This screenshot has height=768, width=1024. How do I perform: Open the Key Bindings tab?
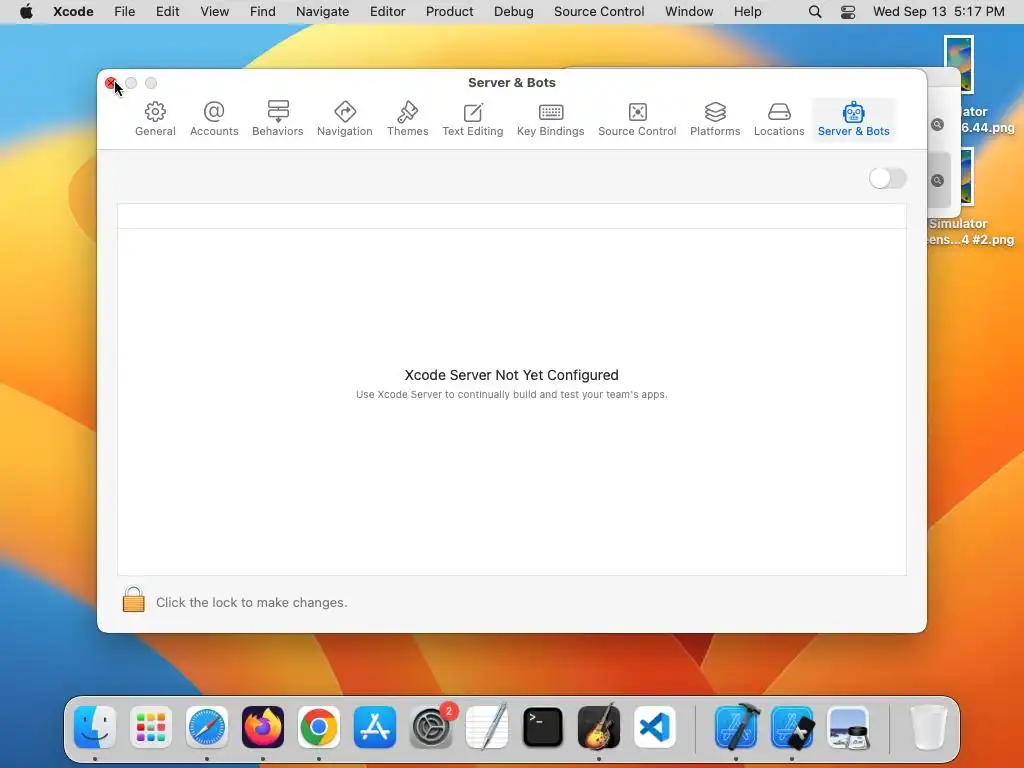[551, 119]
